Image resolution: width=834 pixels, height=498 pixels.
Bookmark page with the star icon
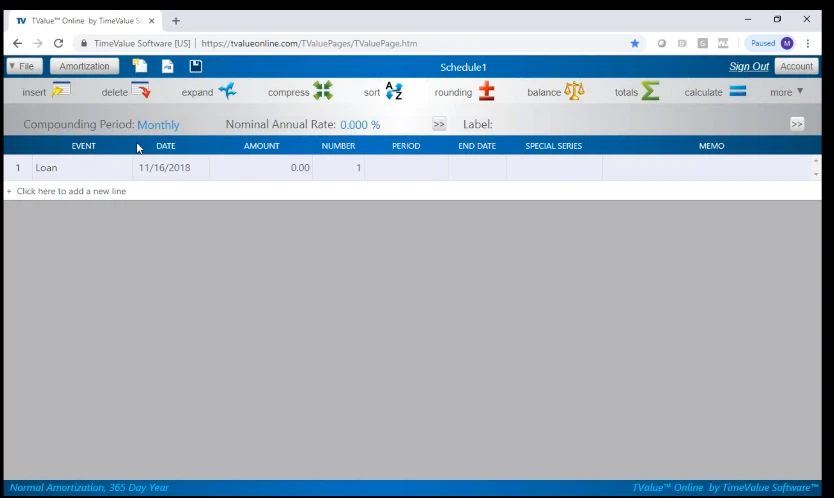(x=635, y=43)
